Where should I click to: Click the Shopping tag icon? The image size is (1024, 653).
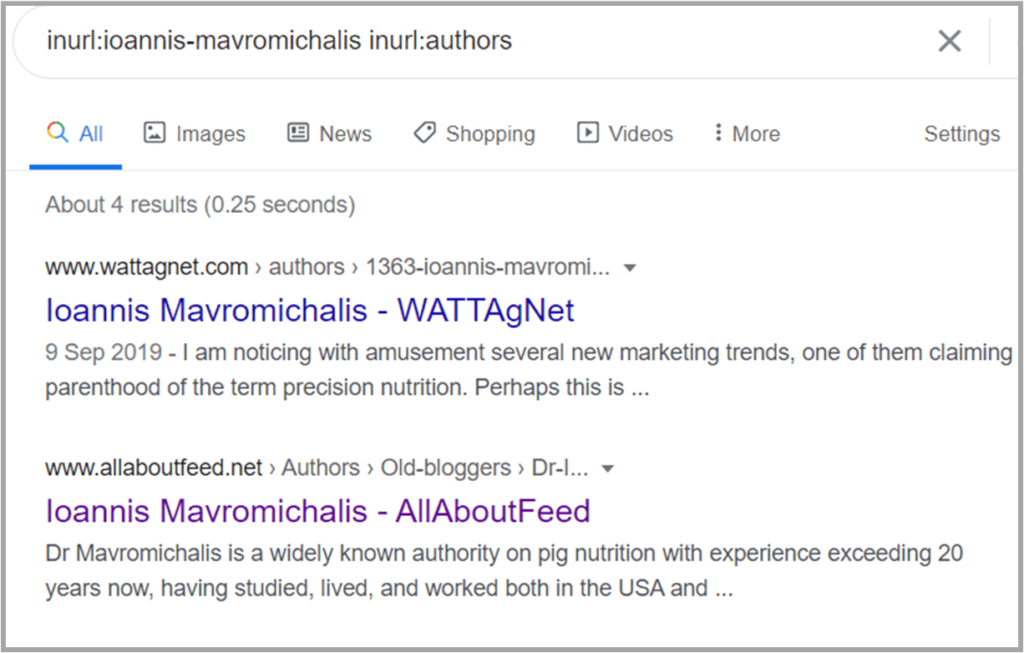(424, 133)
